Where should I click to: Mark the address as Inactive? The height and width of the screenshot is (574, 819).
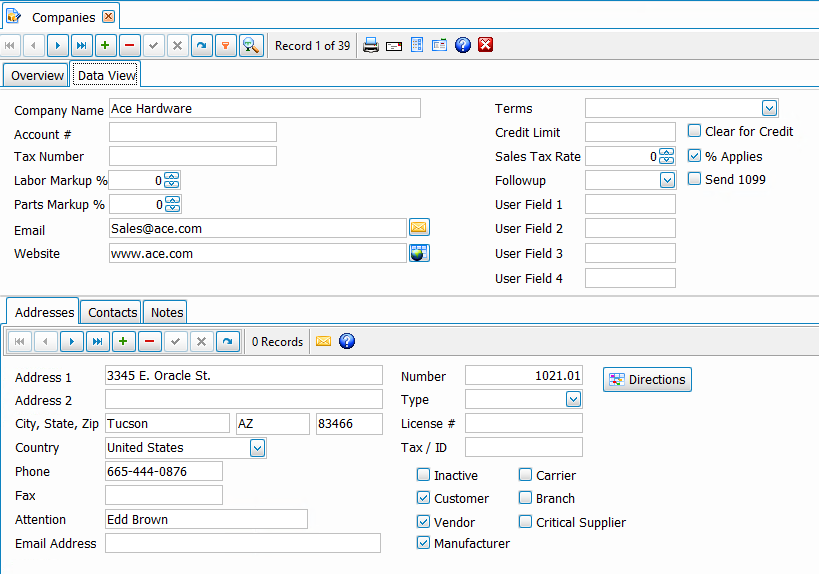coord(424,475)
